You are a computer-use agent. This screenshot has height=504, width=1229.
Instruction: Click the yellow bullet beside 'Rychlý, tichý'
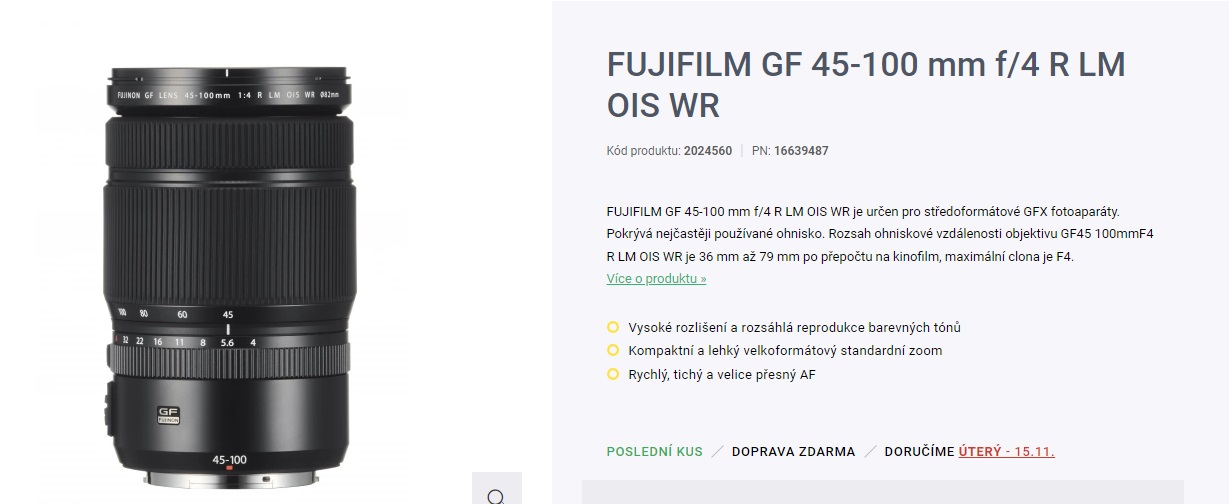(613, 374)
